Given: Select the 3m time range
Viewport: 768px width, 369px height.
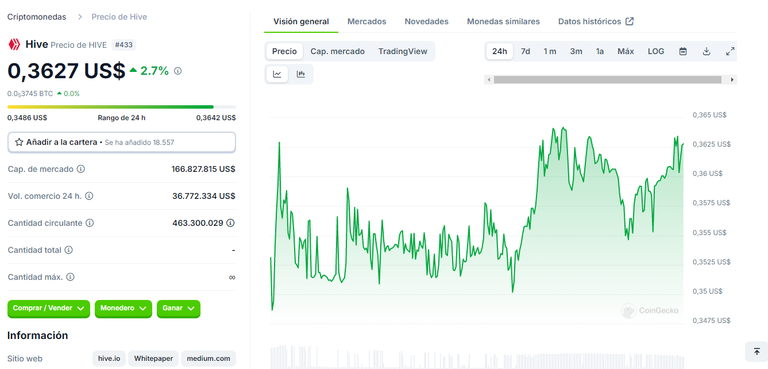Looking at the screenshot, I should [x=576, y=51].
